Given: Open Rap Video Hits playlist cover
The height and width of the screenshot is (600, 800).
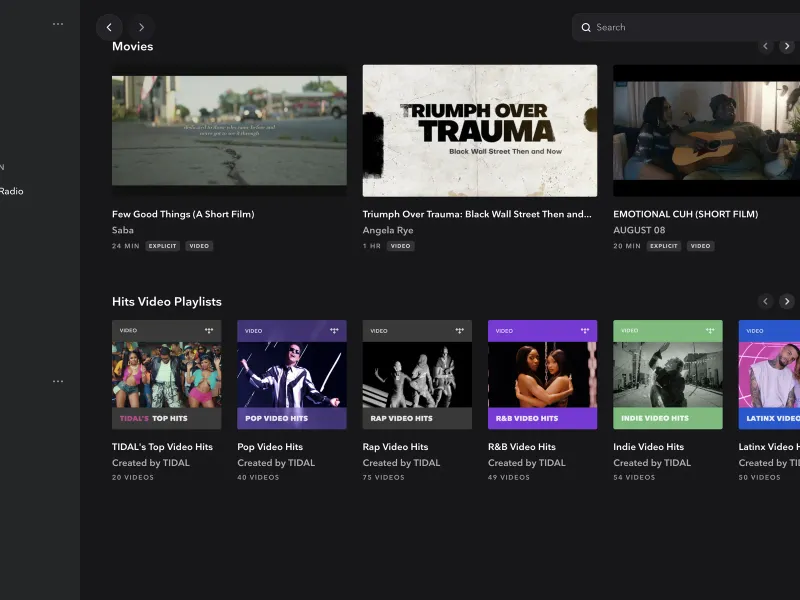Looking at the screenshot, I should (417, 374).
